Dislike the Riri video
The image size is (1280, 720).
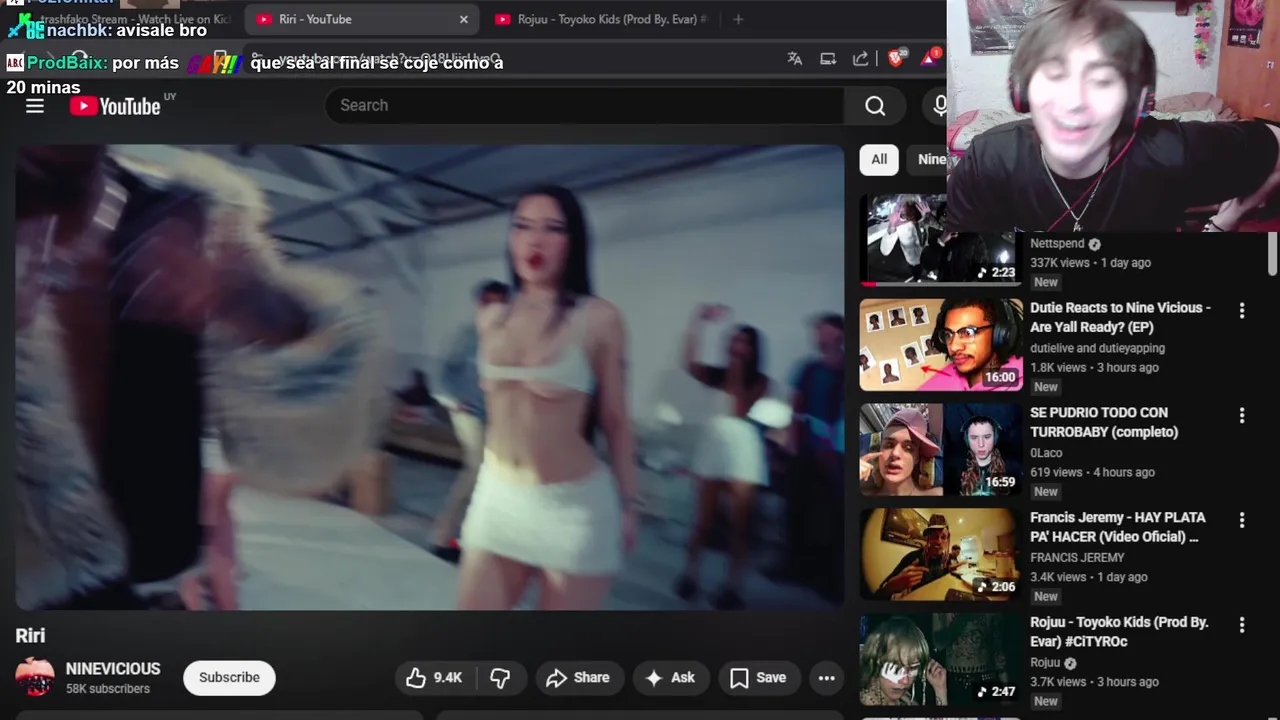click(500, 678)
